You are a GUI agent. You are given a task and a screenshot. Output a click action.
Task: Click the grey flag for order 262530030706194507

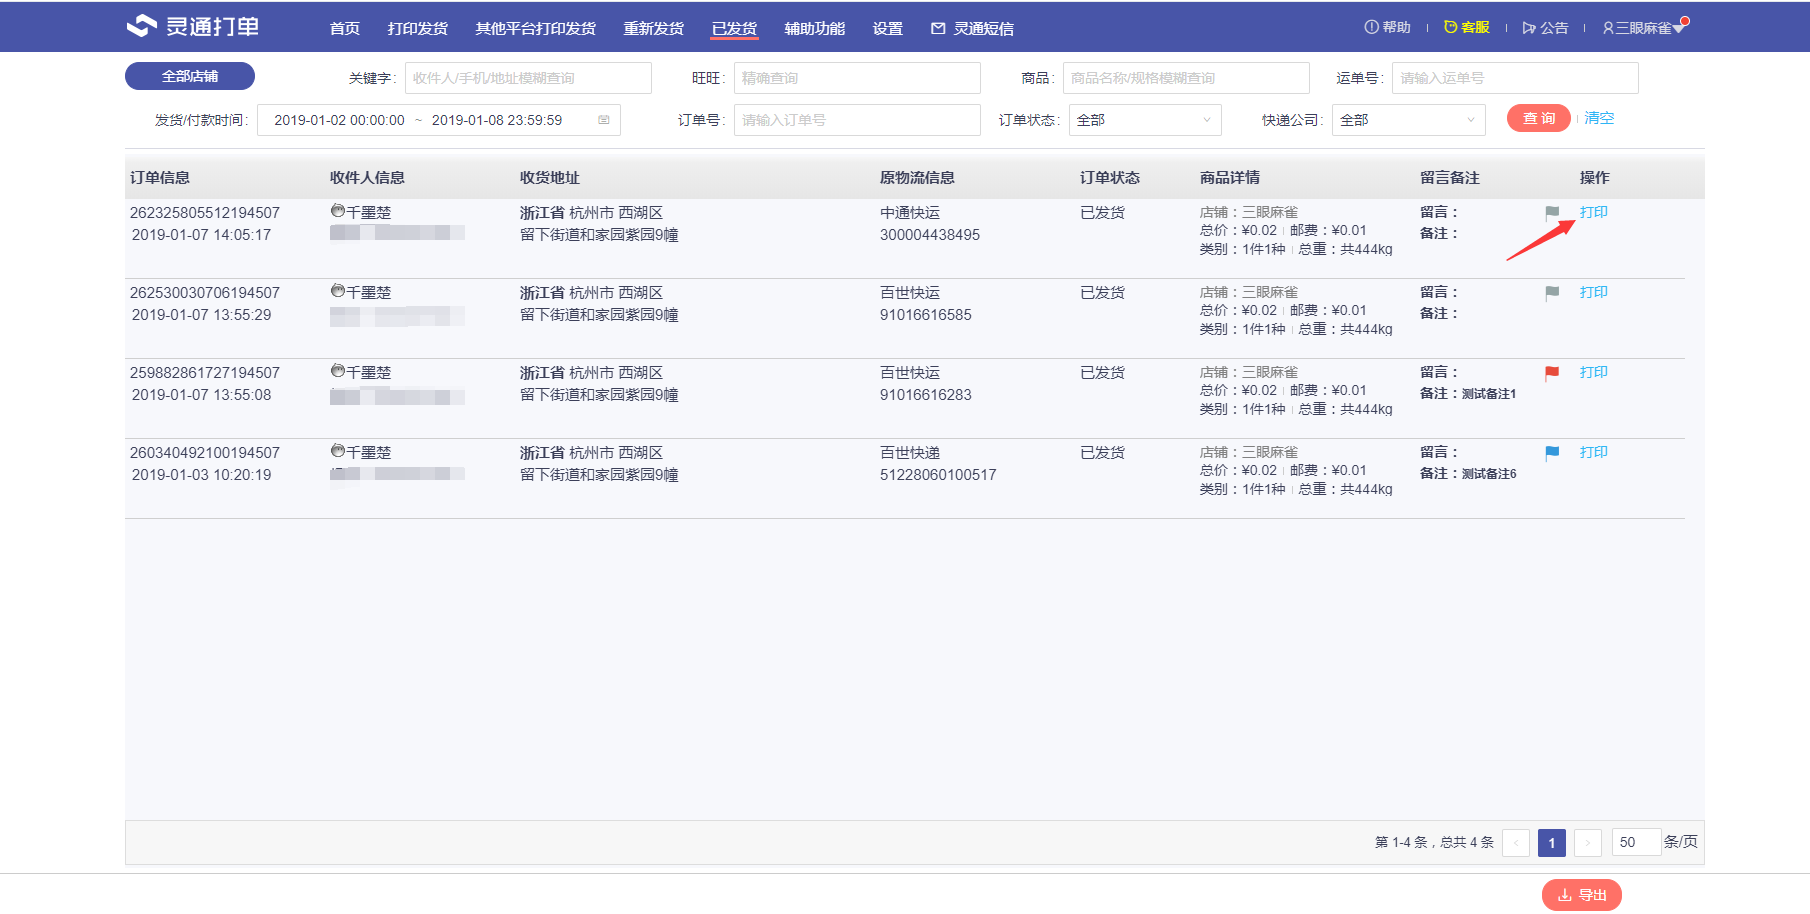point(1552,293)
